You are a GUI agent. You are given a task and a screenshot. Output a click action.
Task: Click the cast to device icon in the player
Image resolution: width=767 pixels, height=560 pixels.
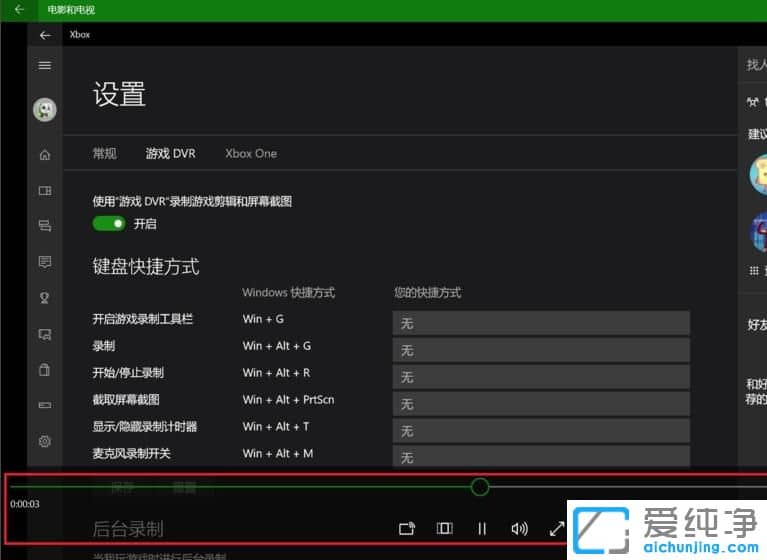point(407,529)
